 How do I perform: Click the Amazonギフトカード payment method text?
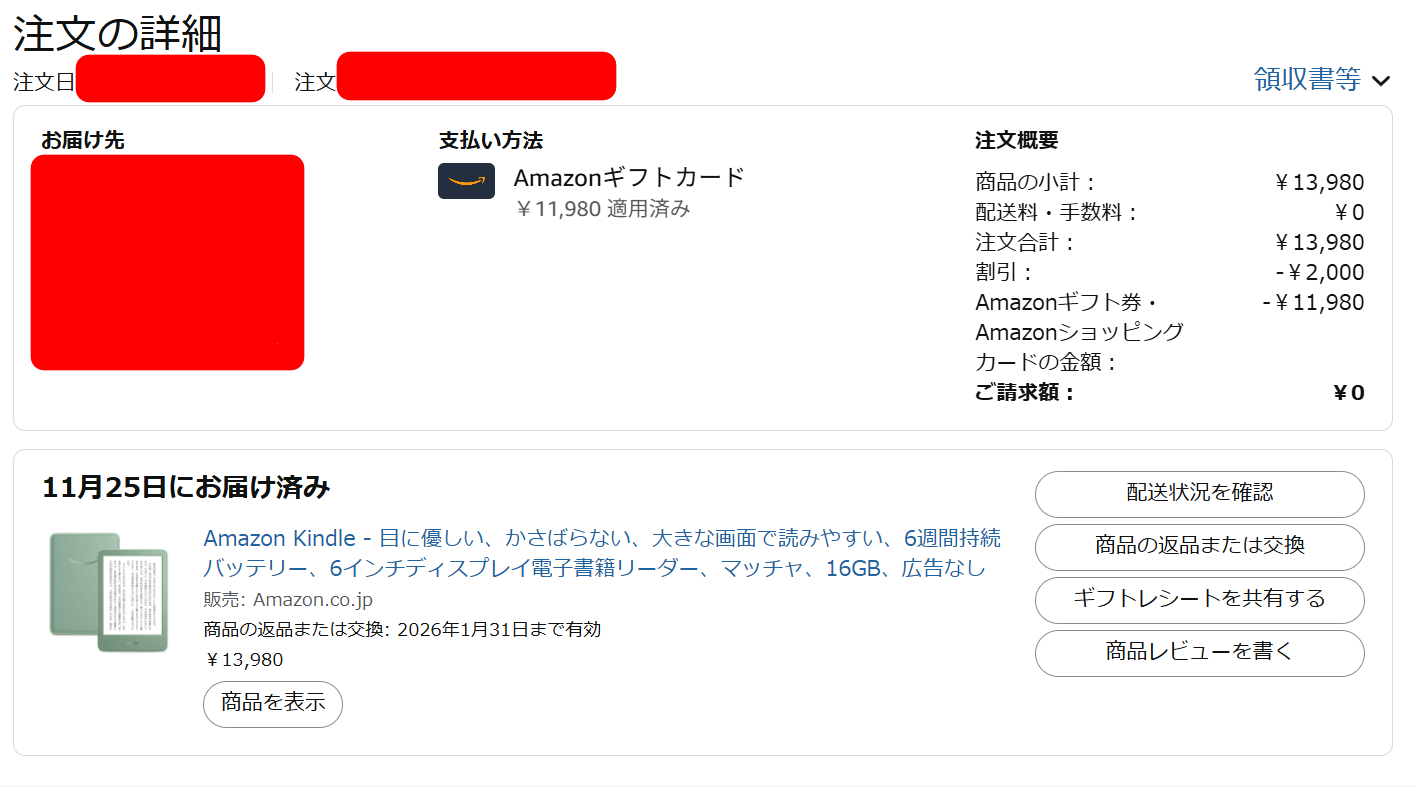coord(629,178)
